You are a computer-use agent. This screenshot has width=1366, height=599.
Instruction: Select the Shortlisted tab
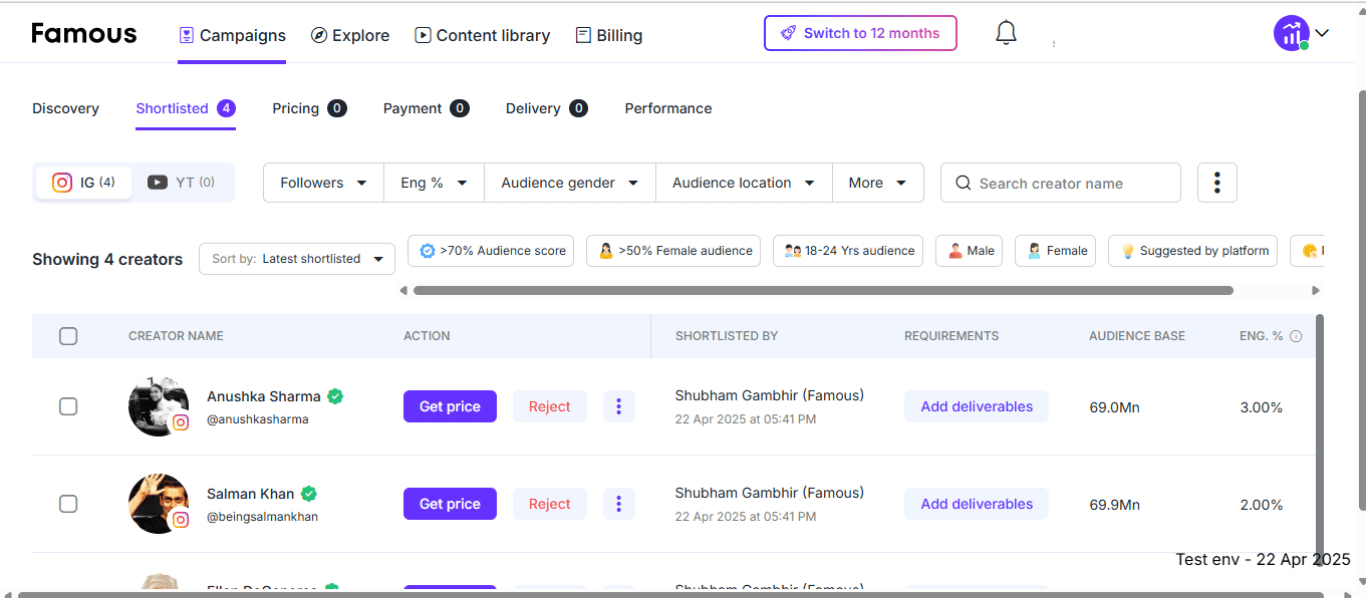pyautogui.click(x=185, y=108)
